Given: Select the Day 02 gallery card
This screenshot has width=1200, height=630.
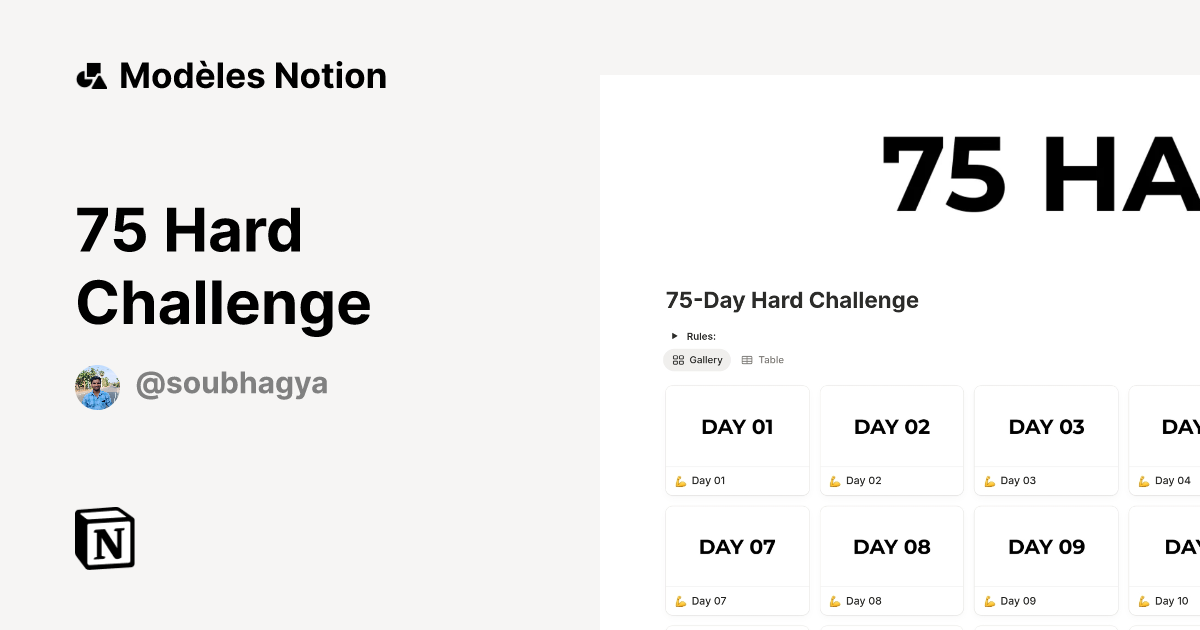Looking at the screenshot, I should point(891,440).
